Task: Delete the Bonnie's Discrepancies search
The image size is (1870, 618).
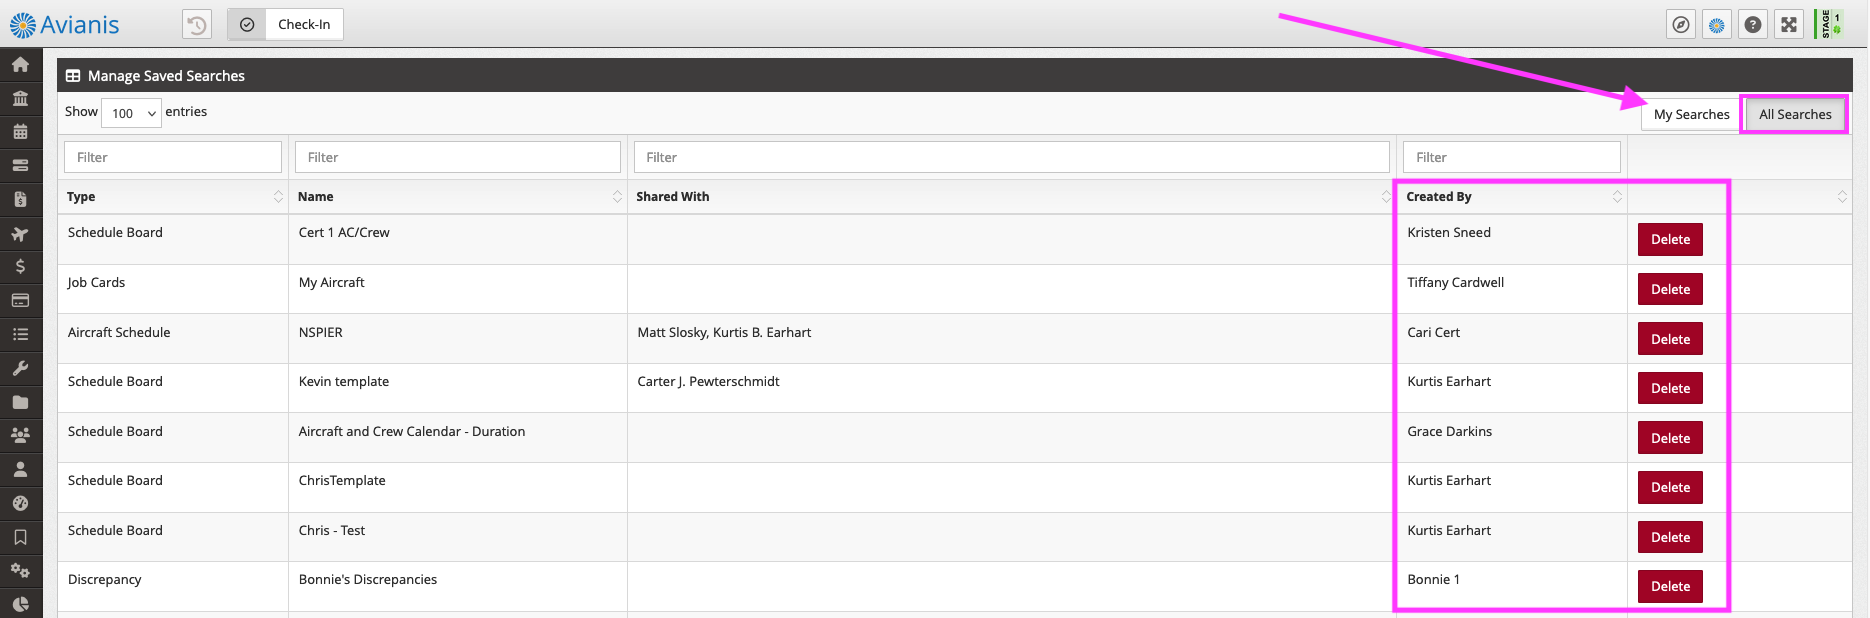Action: pyautogui.click(x=1670, y=586)
